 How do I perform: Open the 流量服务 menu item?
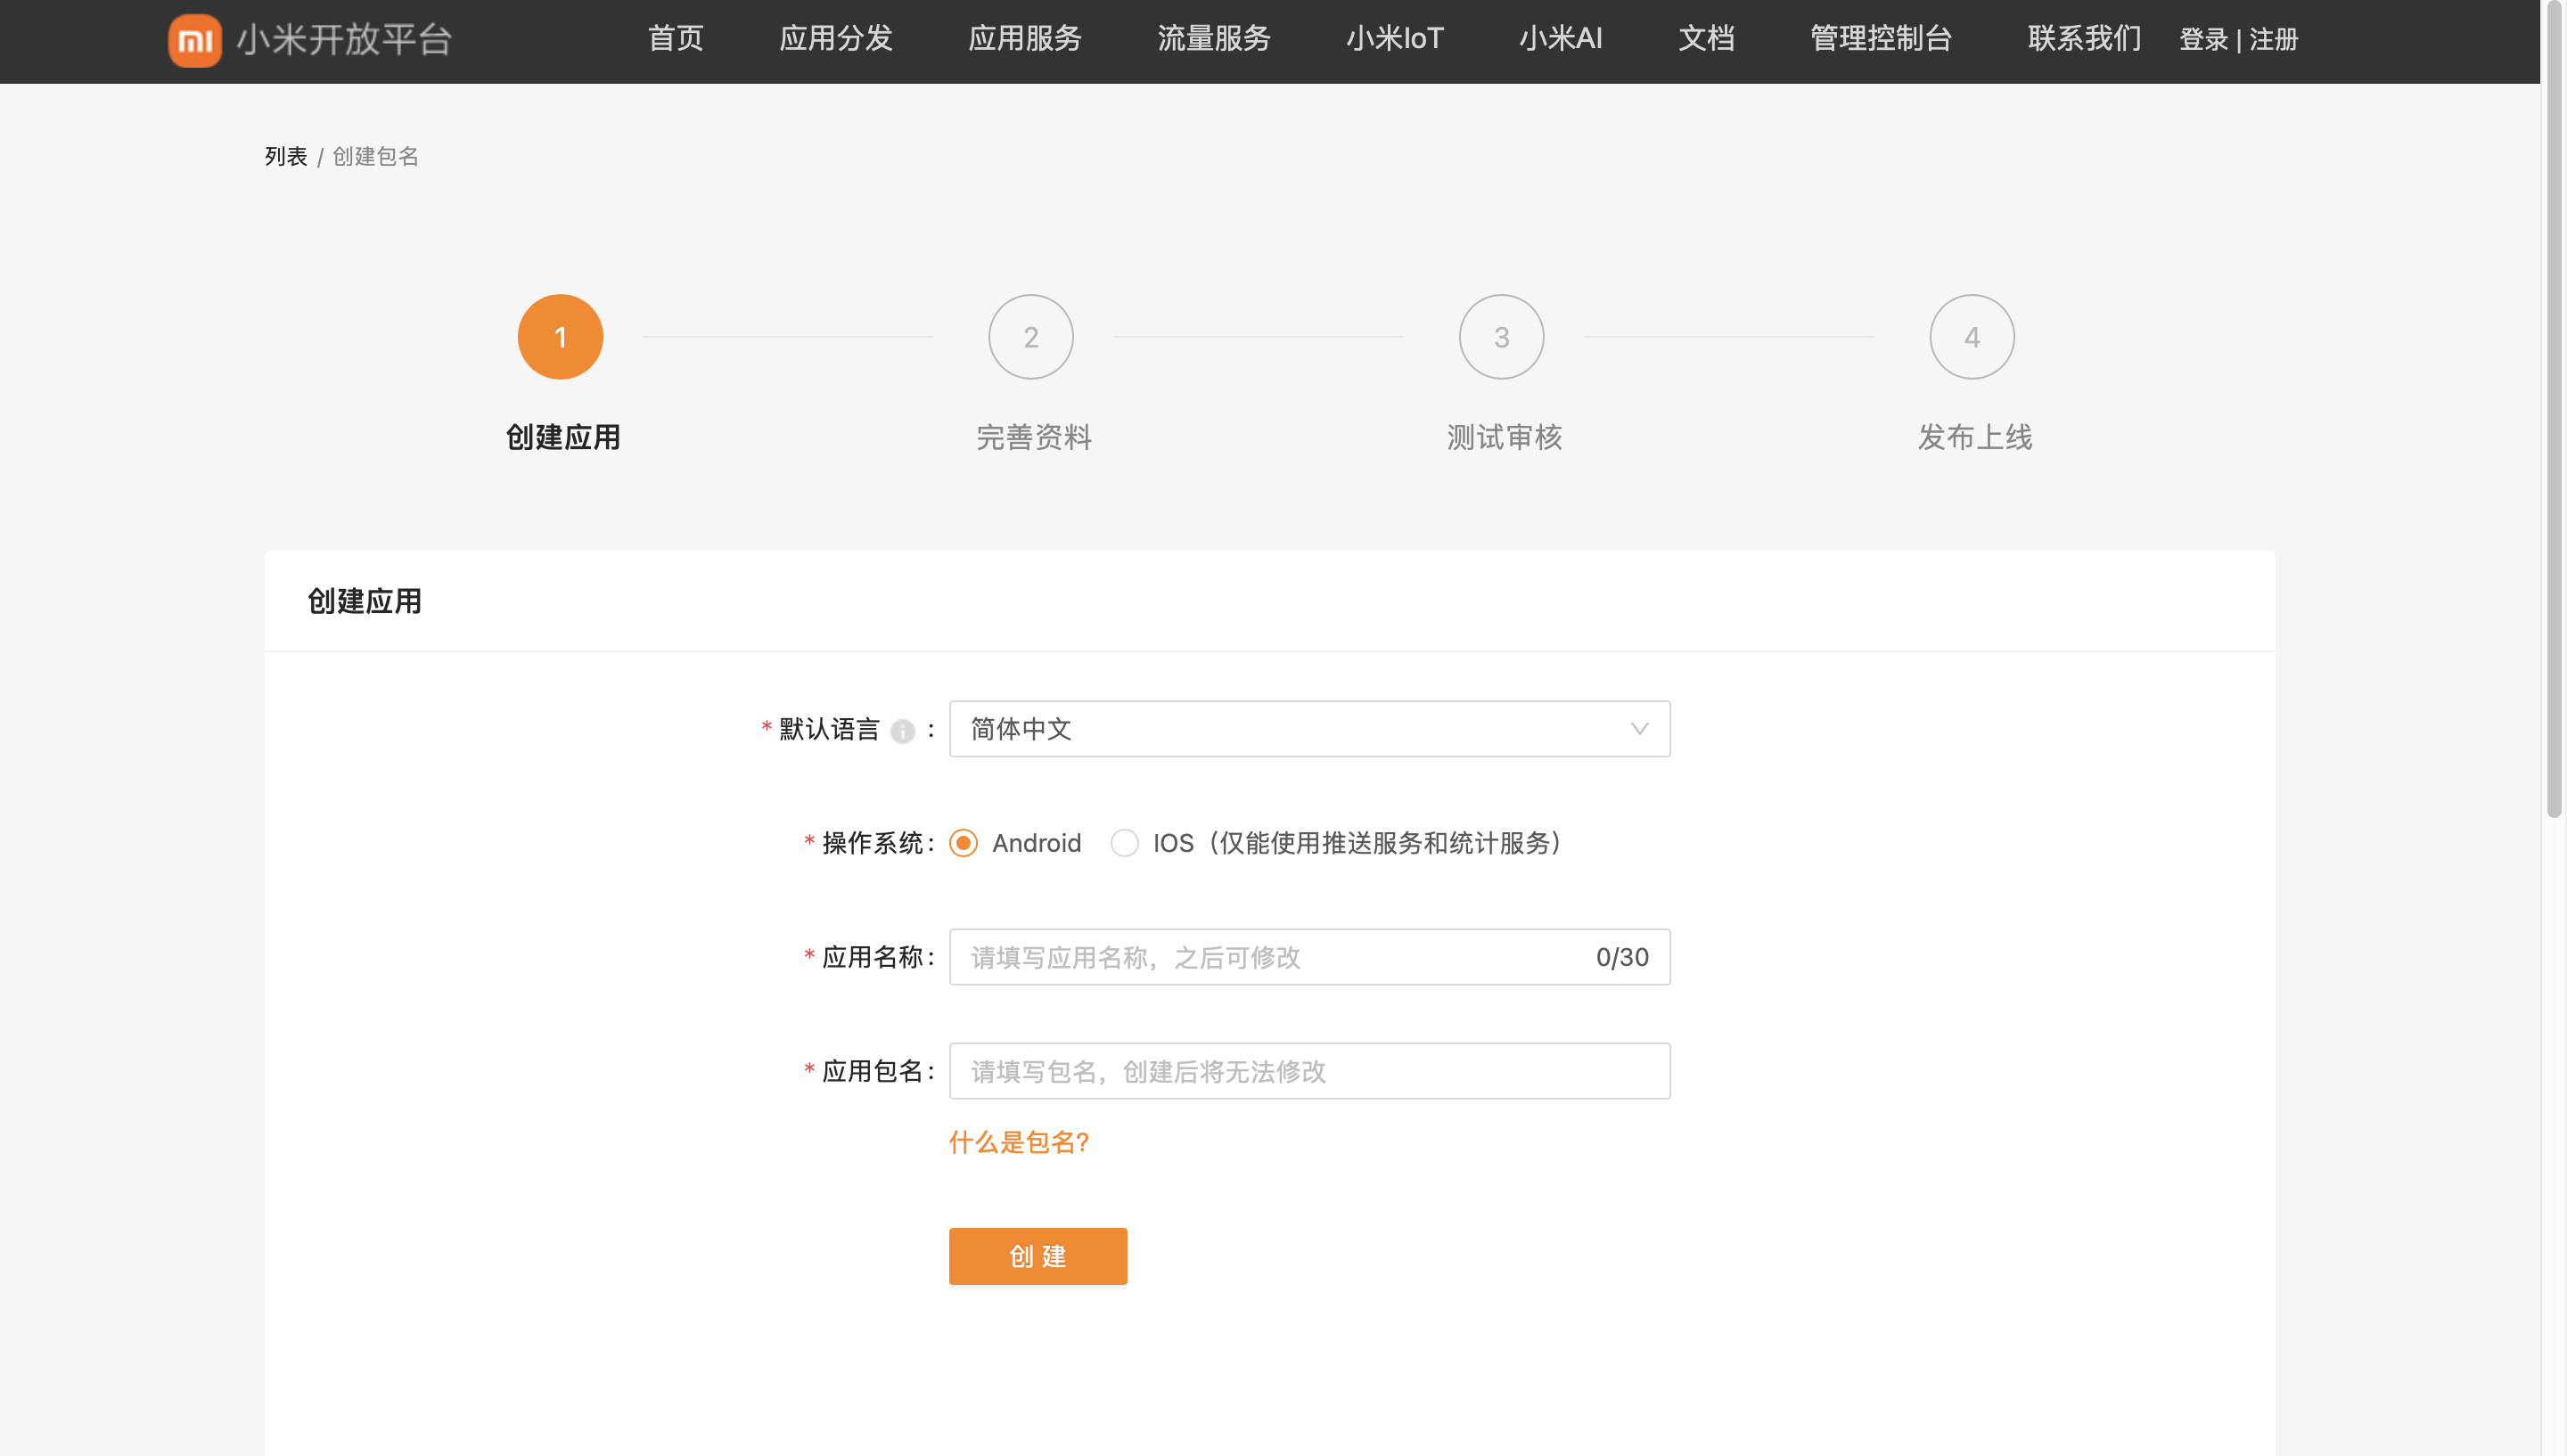[1214, 39]
